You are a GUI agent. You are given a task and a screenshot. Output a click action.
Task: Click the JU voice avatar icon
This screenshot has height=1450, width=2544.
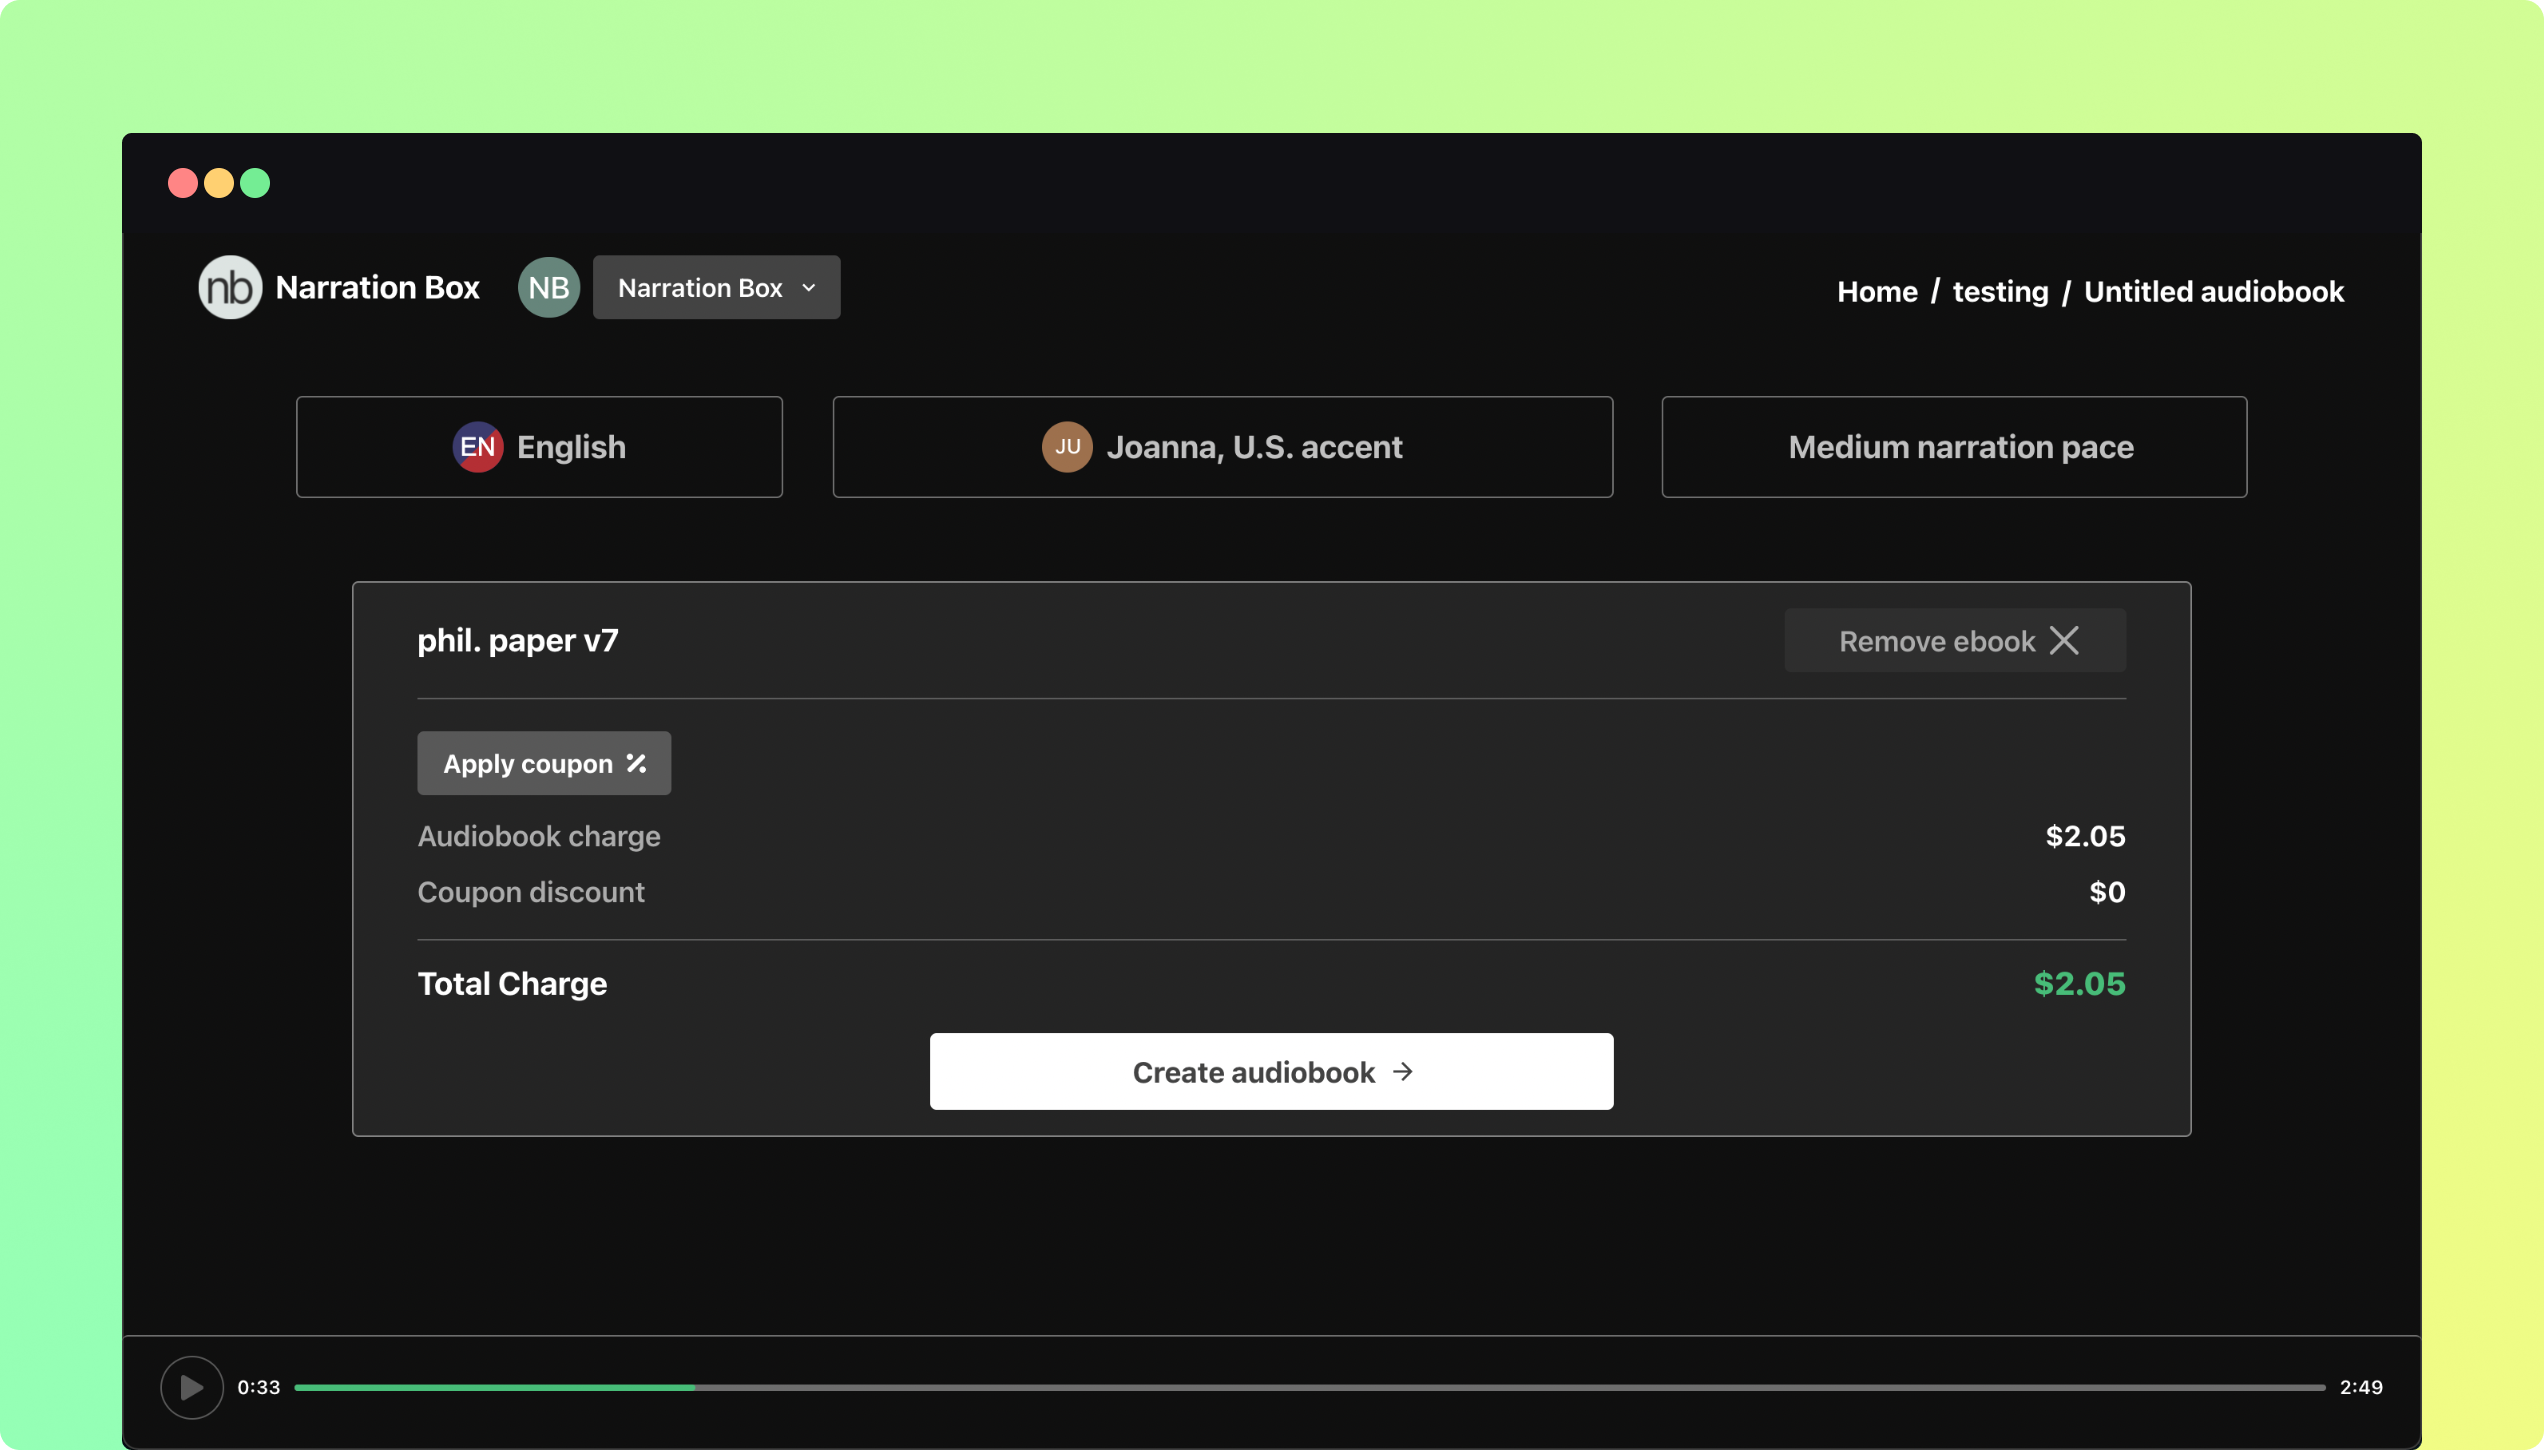[x=1068, y=447]
